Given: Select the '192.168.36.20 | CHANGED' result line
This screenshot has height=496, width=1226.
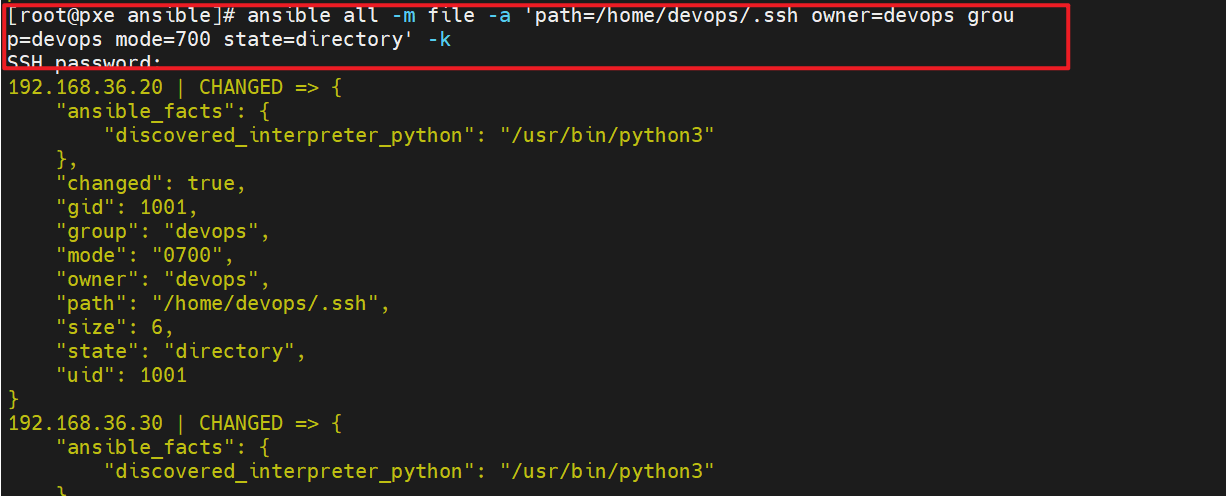Looking at the screenshot, I should (x=174, y=87).
